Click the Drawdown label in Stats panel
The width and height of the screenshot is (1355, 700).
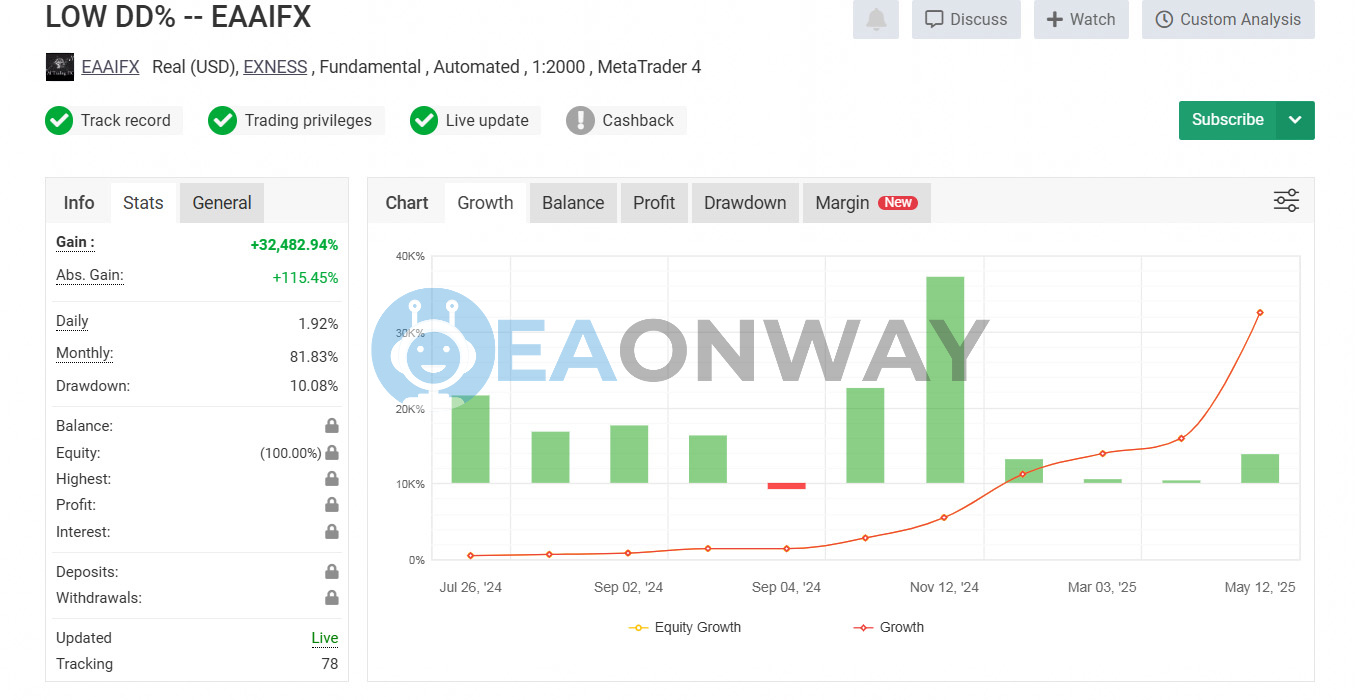pyautogui.click(x=93, y=386)
